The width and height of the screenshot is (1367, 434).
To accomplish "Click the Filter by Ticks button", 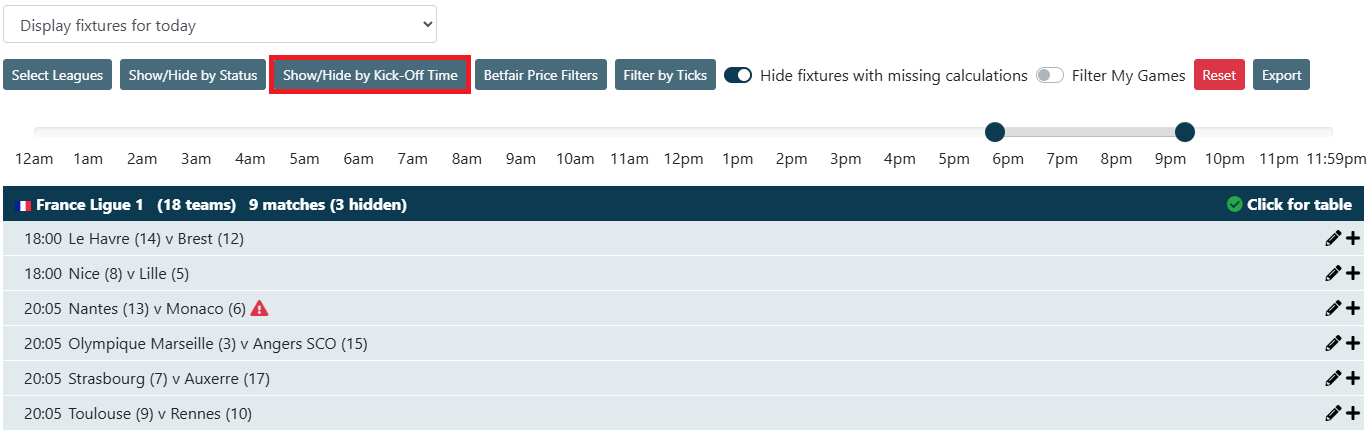I will click(x=665, y=75).
